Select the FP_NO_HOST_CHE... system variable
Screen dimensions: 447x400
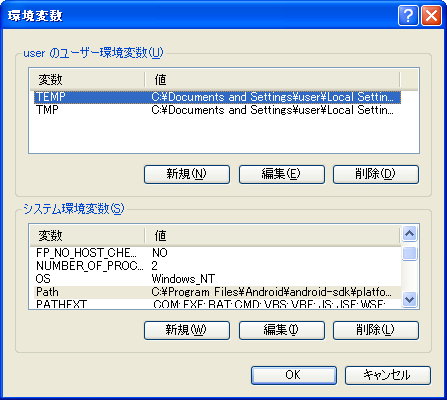click(x=217, y=253)
